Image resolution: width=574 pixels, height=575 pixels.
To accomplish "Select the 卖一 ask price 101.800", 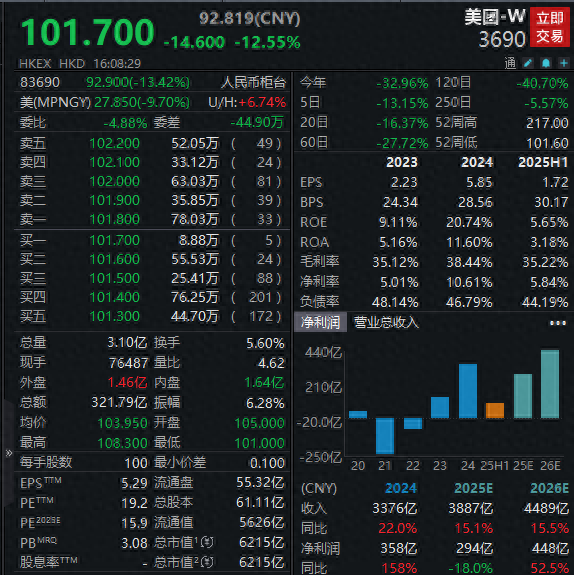I will pos(114,219).
